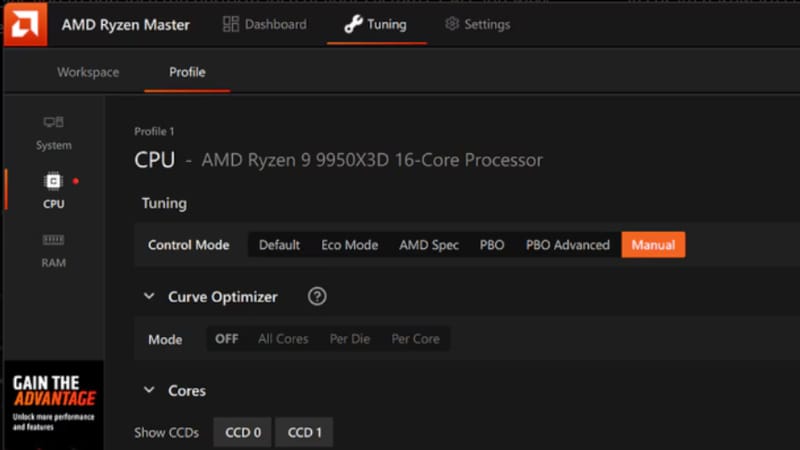
Task: Click the Profile 1 label
Action: pos(154,132)
